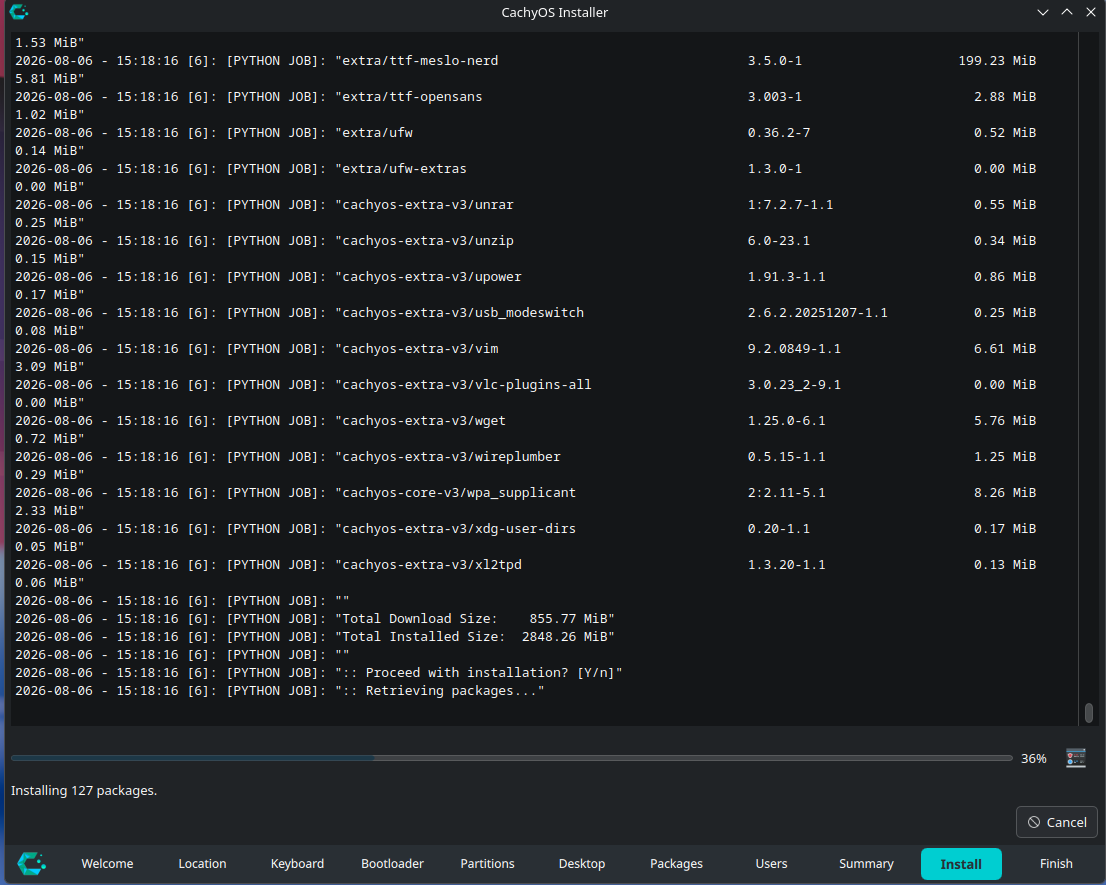Click the "Total Download Size: 855.77 MiB" line
1106x885 pixels.
[x=315, y=618]
